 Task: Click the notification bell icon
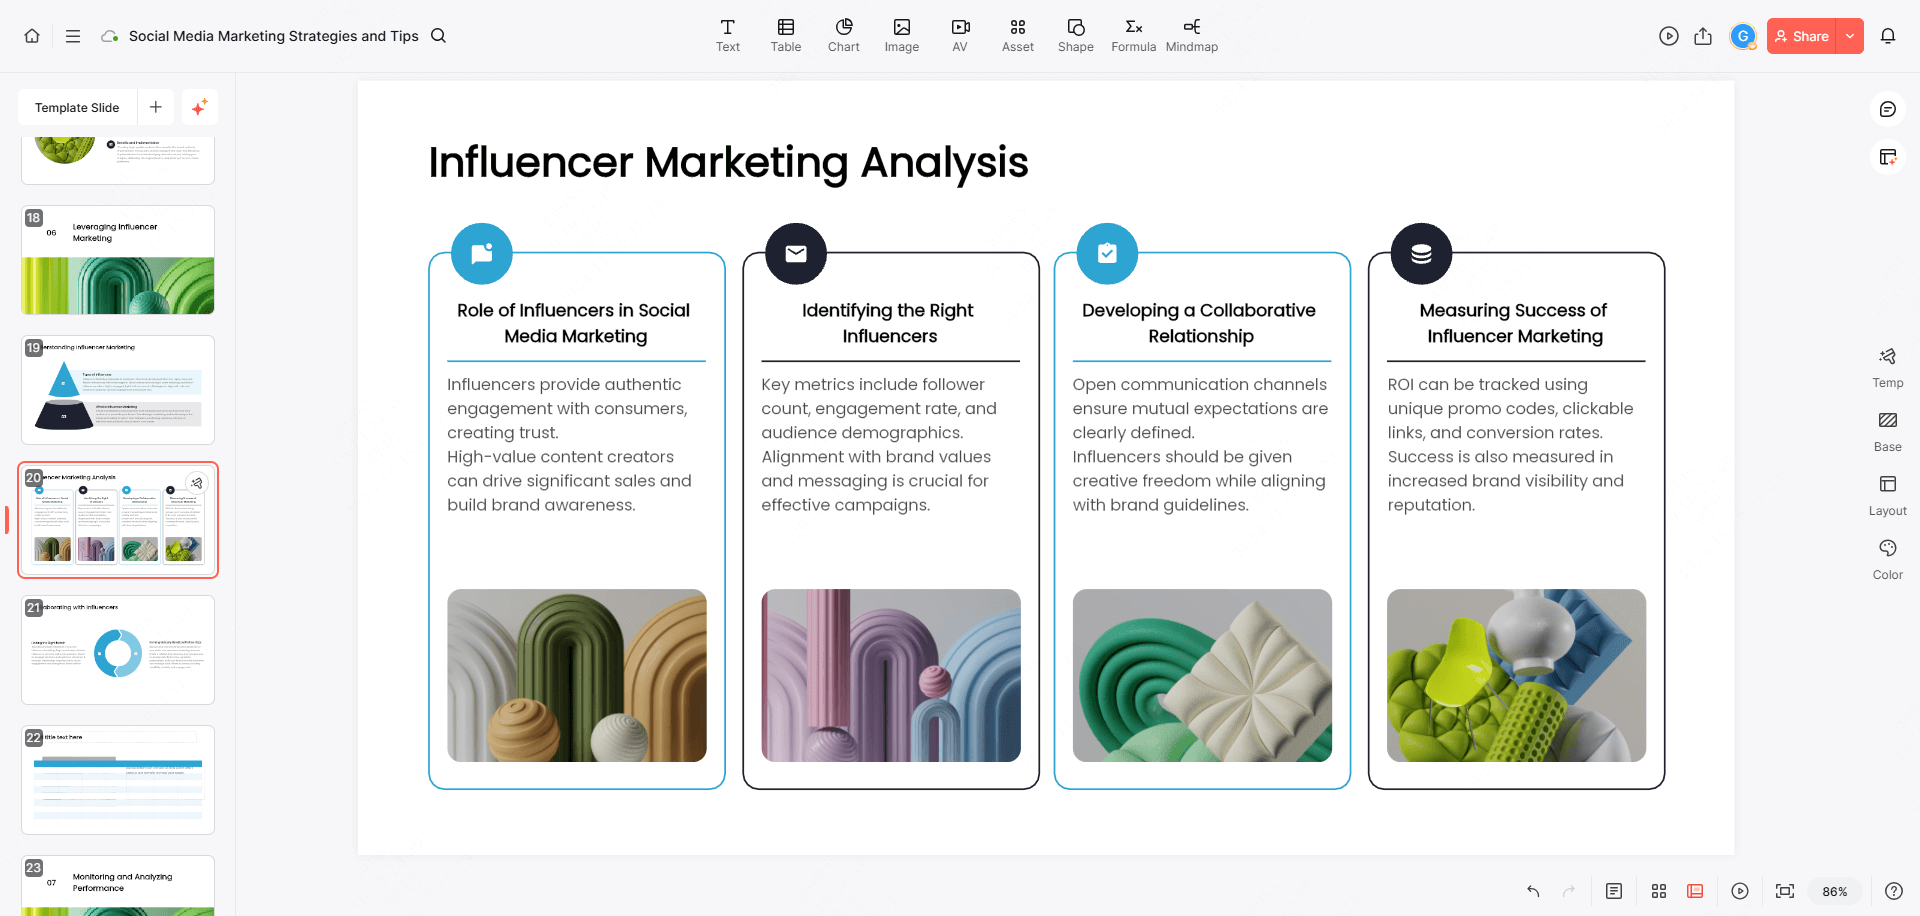[x=1887, y=36]
